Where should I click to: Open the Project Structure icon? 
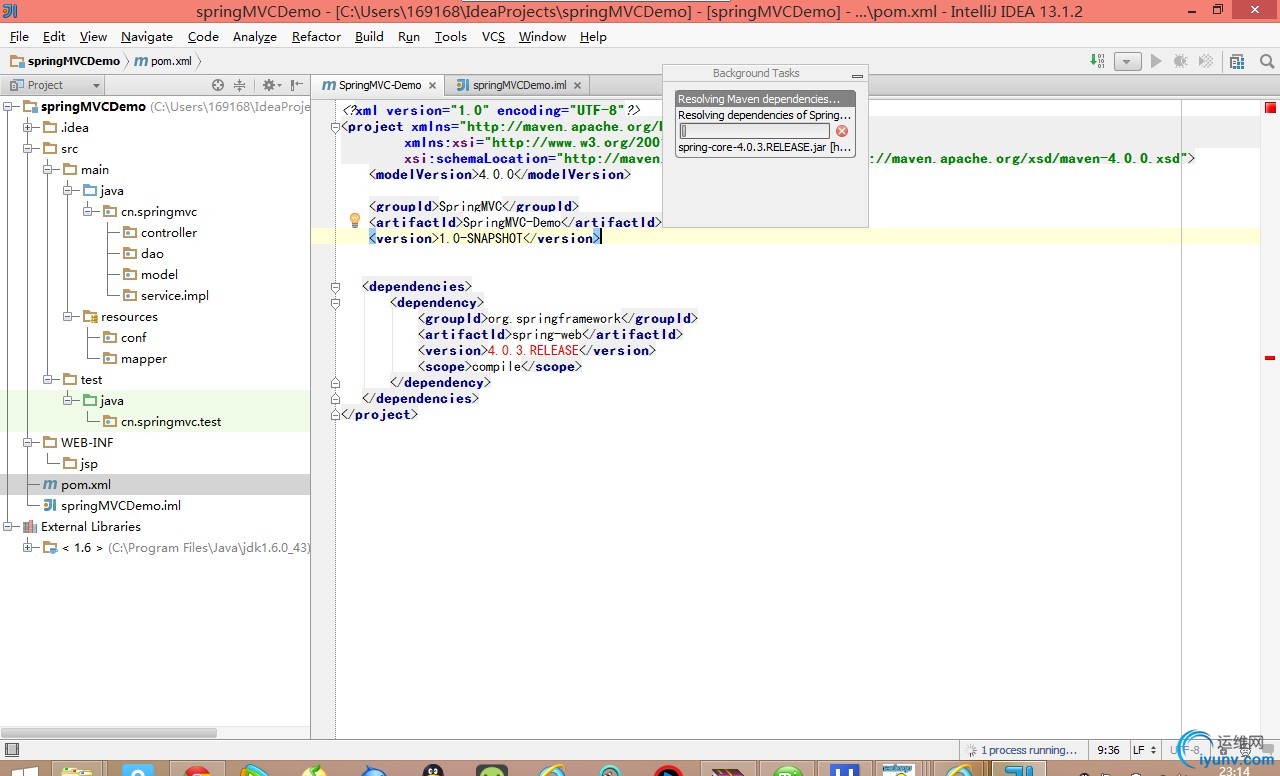coord(1237,61)
